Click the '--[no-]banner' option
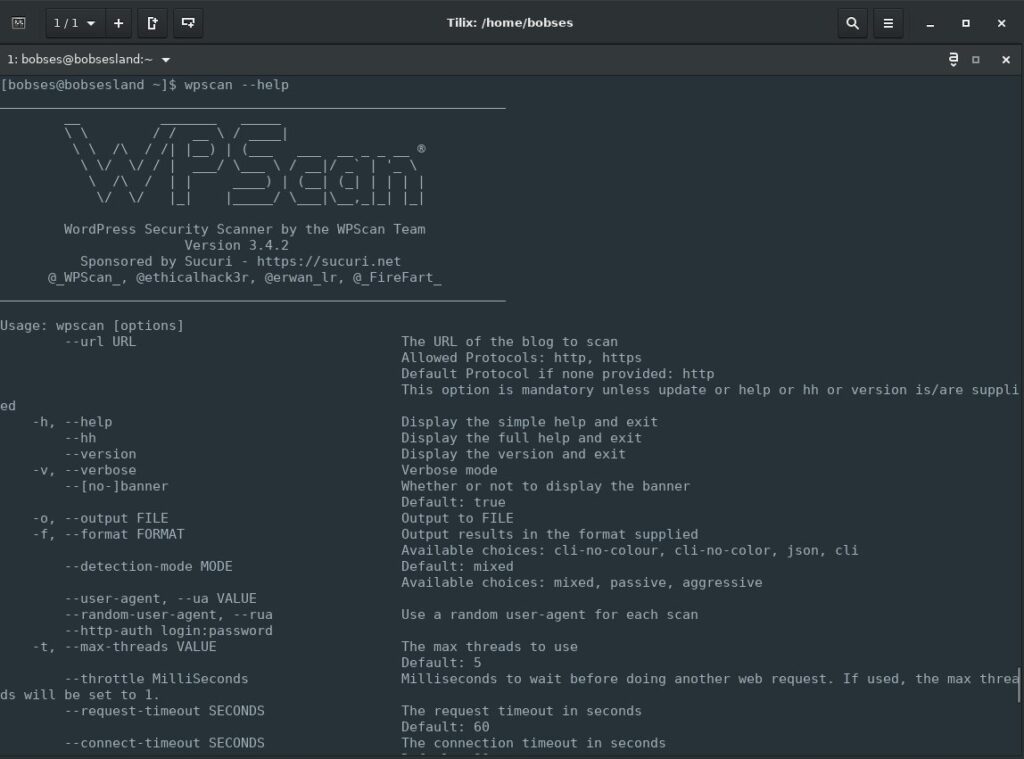The image size is (1024, 759). 116,486
